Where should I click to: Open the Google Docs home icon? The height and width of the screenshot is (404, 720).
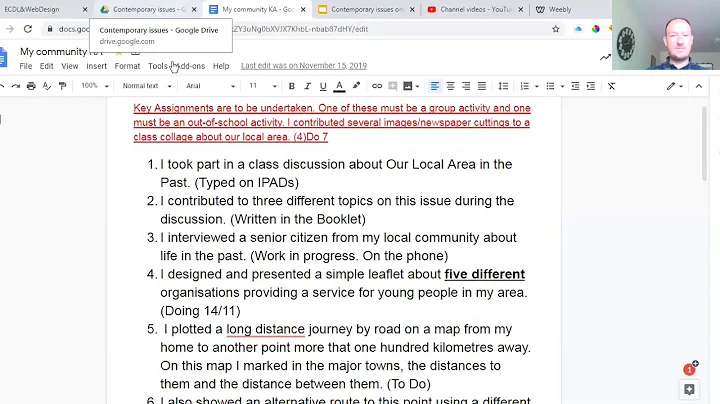tap(3, 57)
